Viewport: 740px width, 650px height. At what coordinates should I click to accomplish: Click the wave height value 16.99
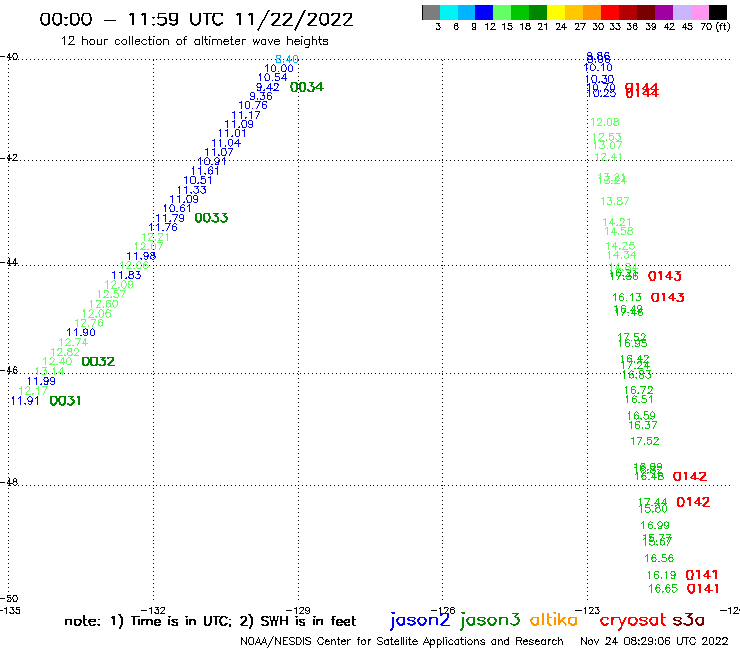tap(655, 525)
